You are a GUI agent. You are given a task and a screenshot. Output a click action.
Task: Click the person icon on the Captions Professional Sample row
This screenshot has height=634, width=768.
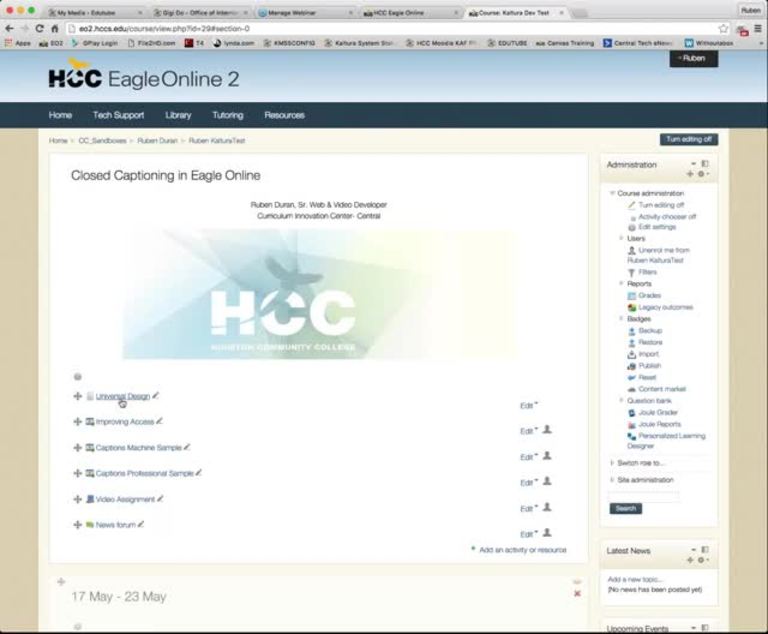pyautogui.click(x=548, y=481)
